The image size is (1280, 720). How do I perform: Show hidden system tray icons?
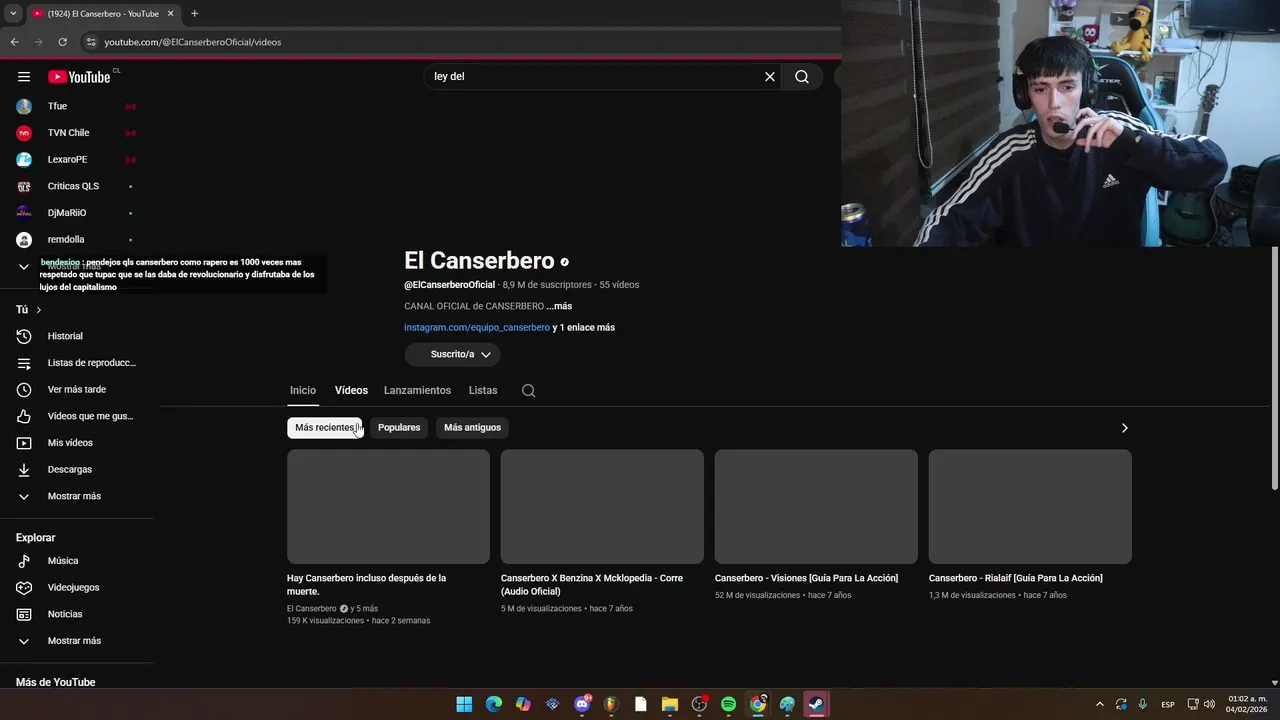[1100, 704]
